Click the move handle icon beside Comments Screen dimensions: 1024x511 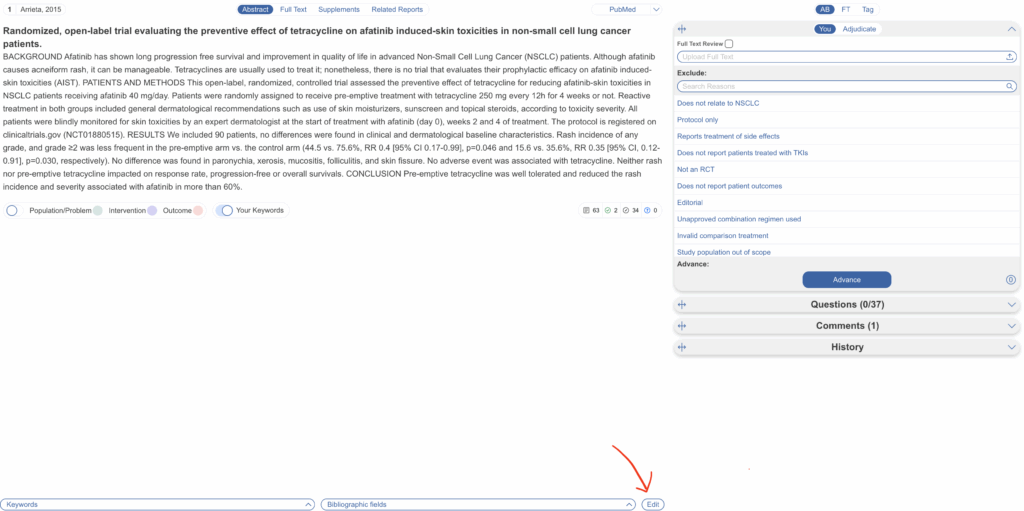682,326
